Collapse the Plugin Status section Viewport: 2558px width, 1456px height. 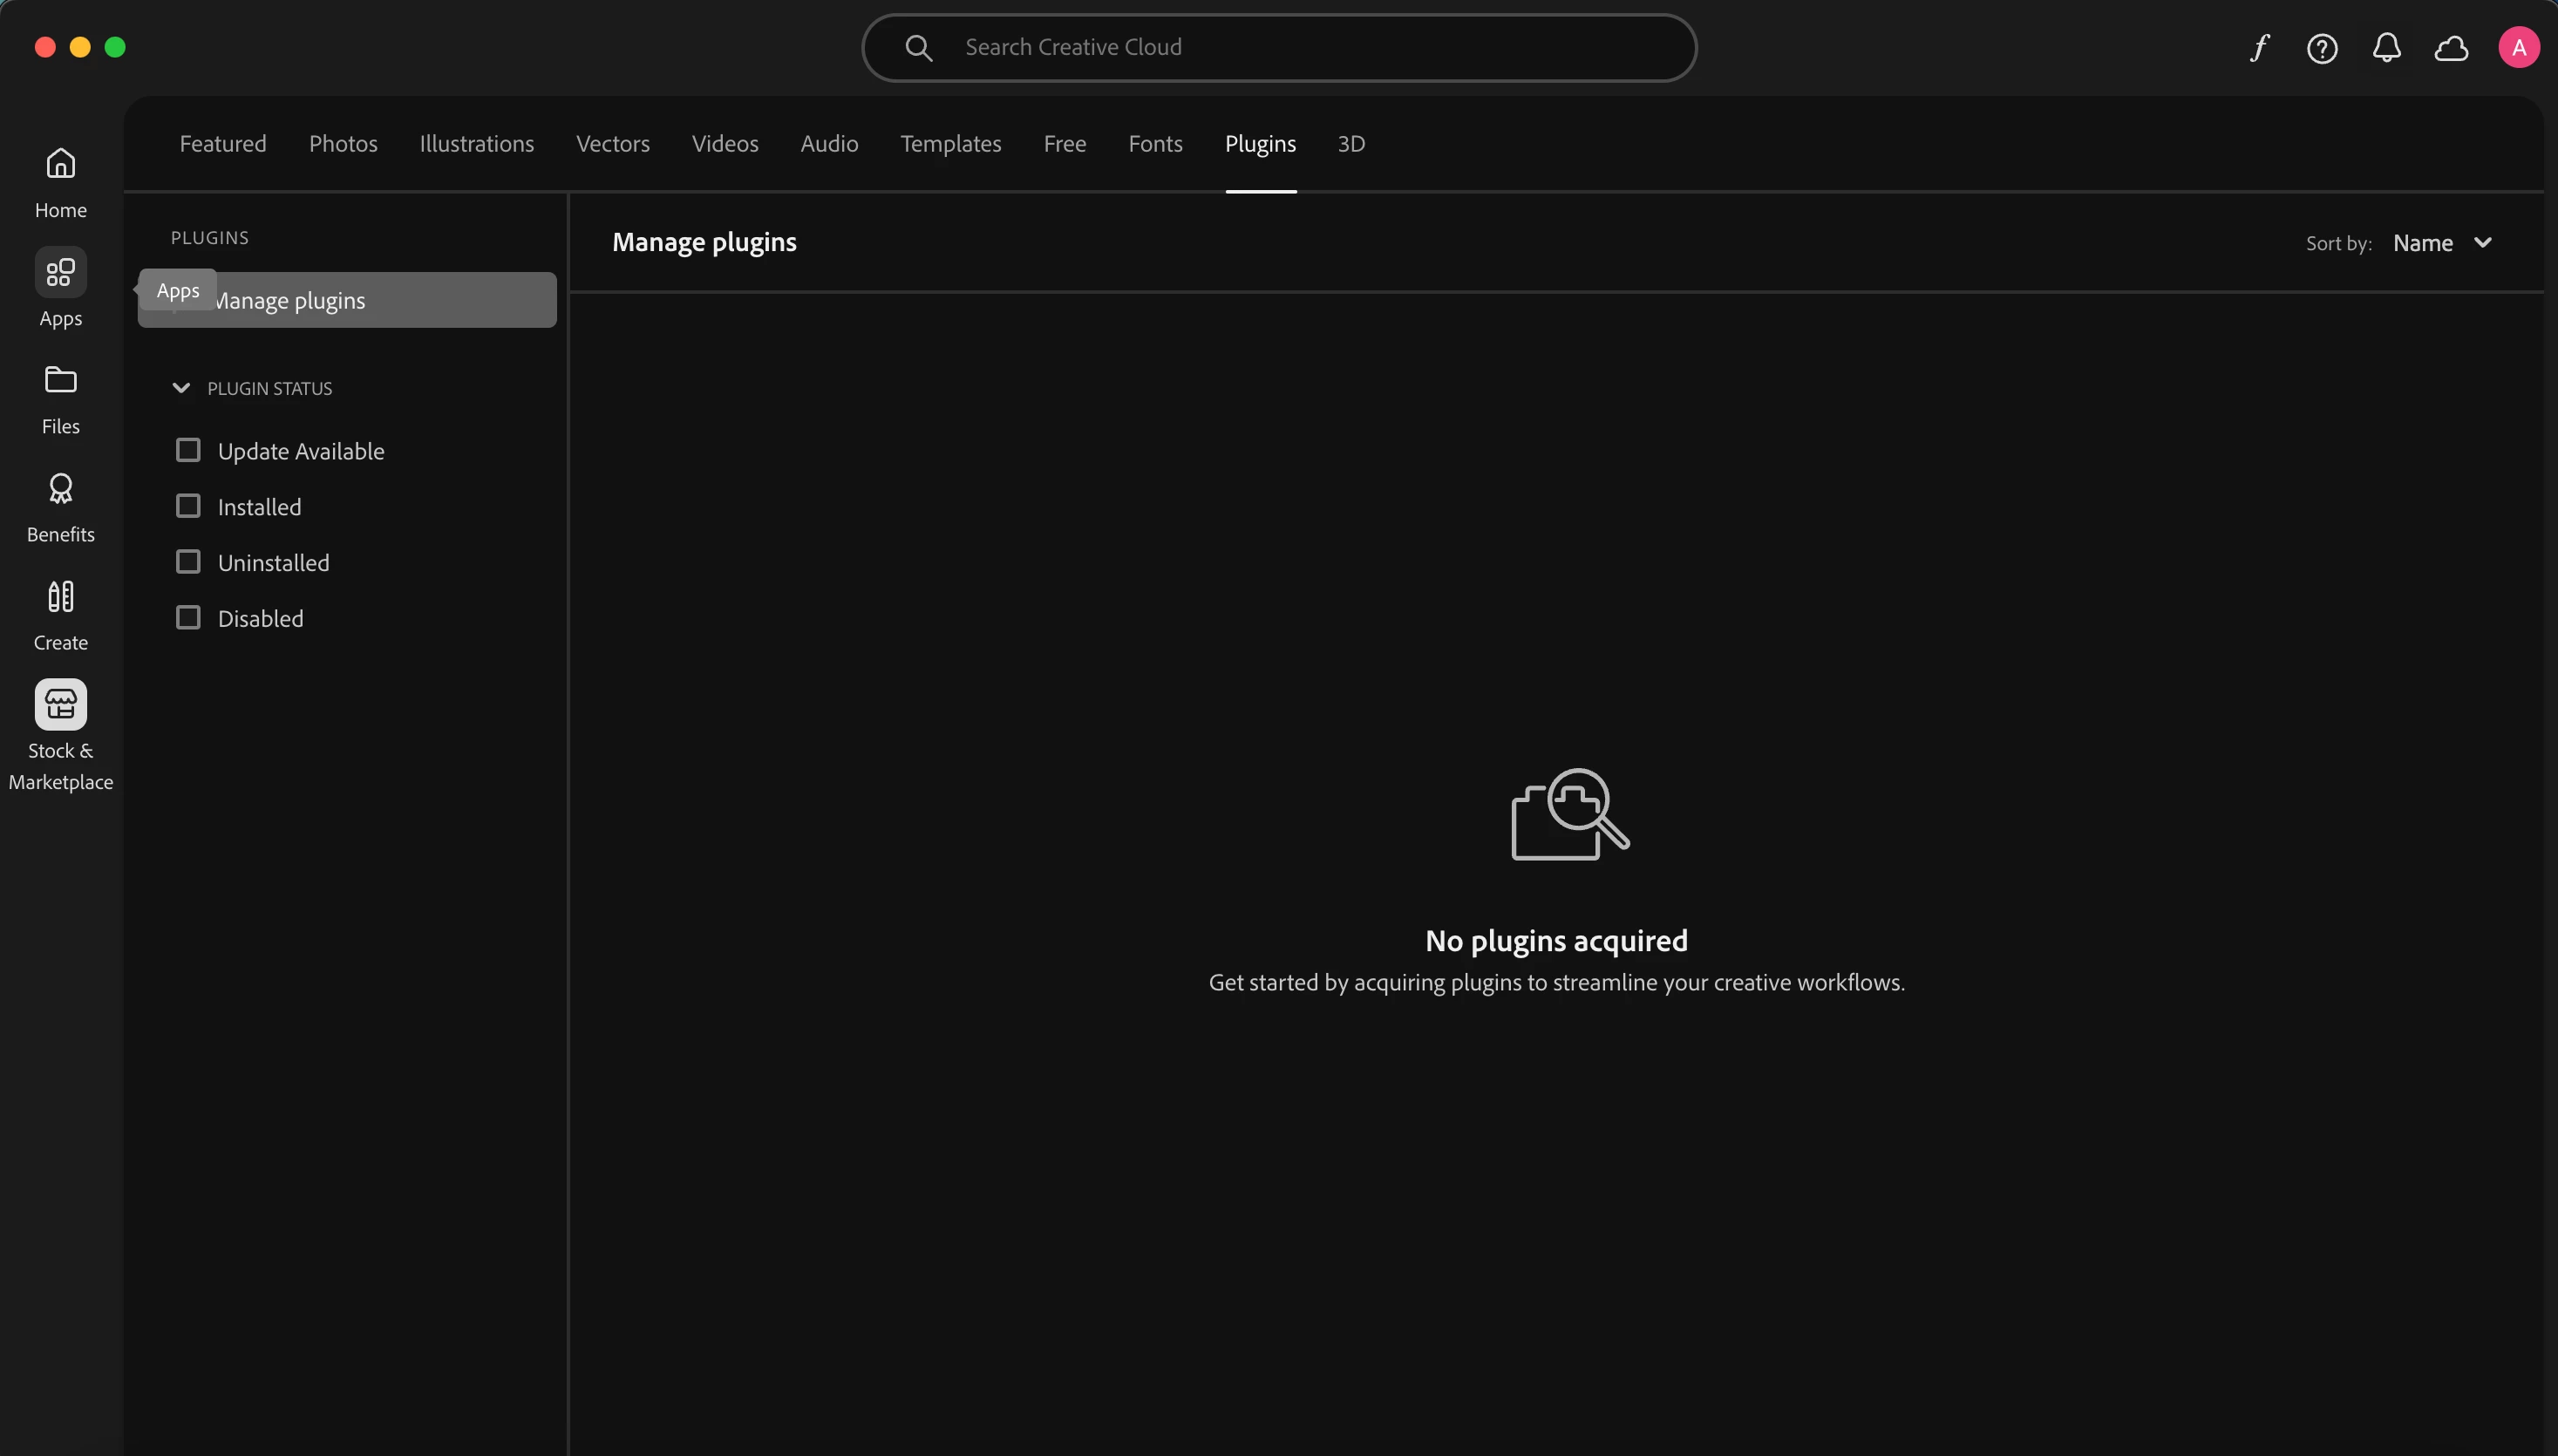click(x=181, y=388)
